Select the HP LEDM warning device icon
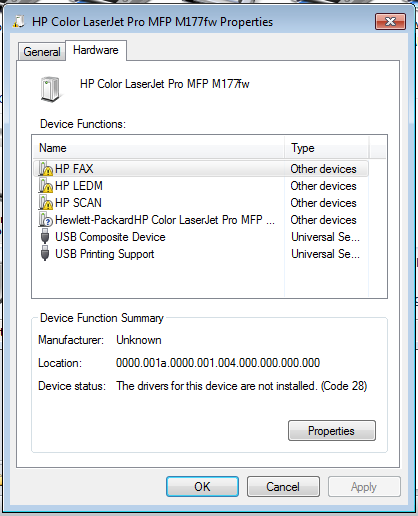The height and width of the screenshot is (516, 418). pyautogui.click(x=46, y=185)
